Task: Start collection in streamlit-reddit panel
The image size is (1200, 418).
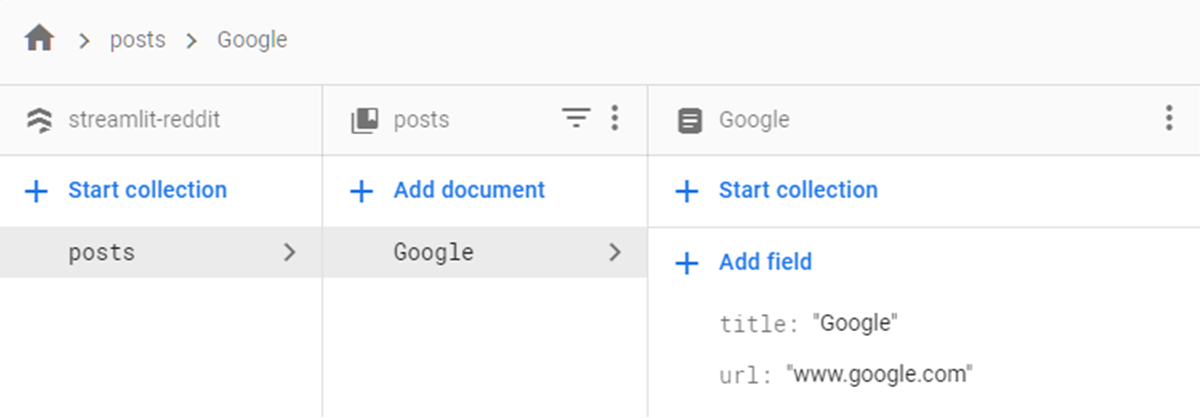Action: [147, 190]
